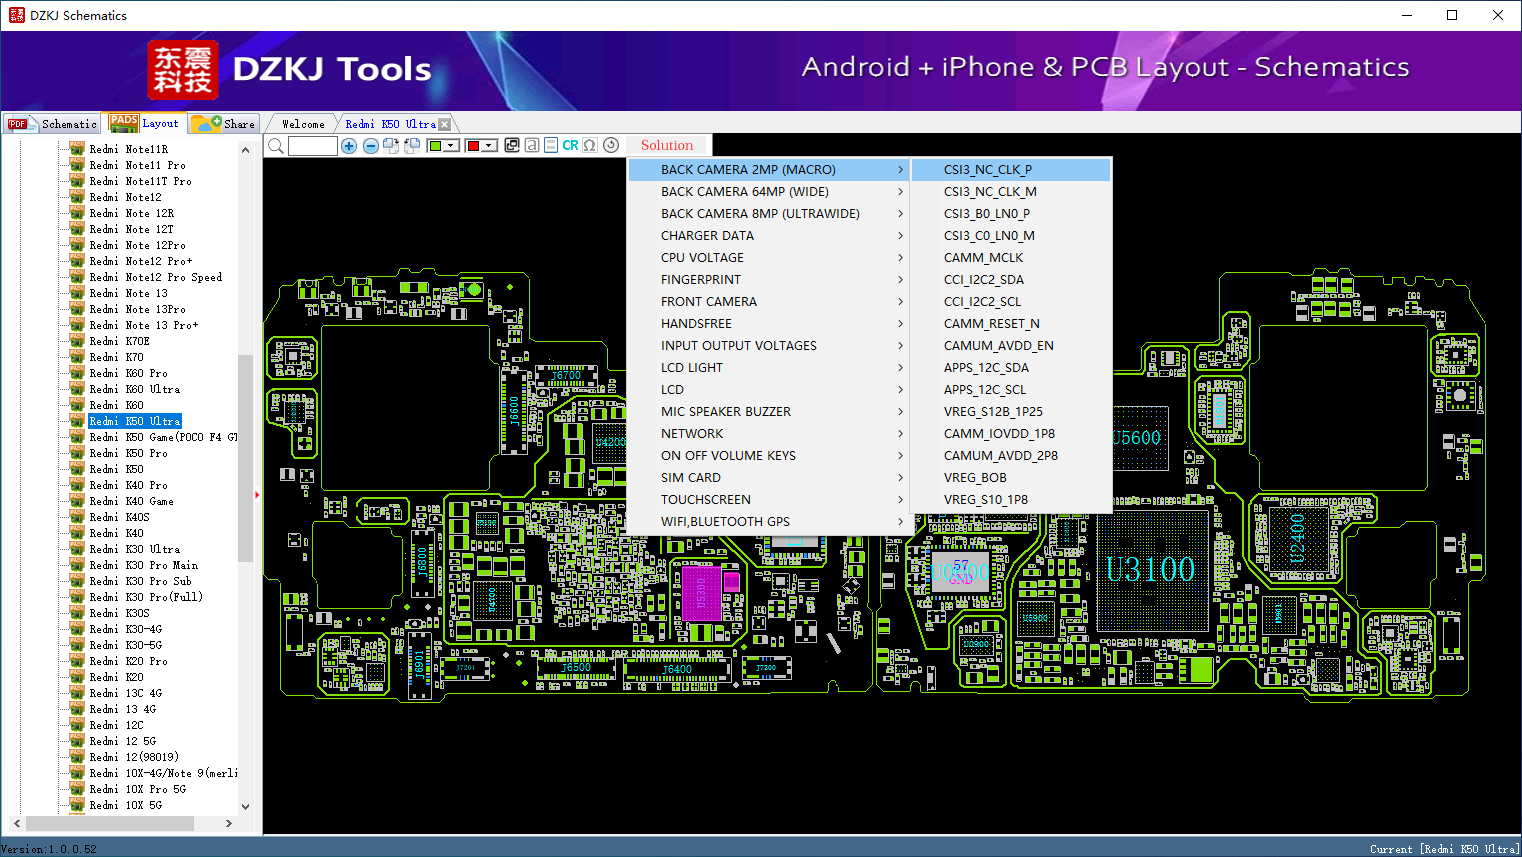This screenshot has width=1522, height=857.
Task: Select VREG_S10_1P8 signal
Action: point(1011,500)
